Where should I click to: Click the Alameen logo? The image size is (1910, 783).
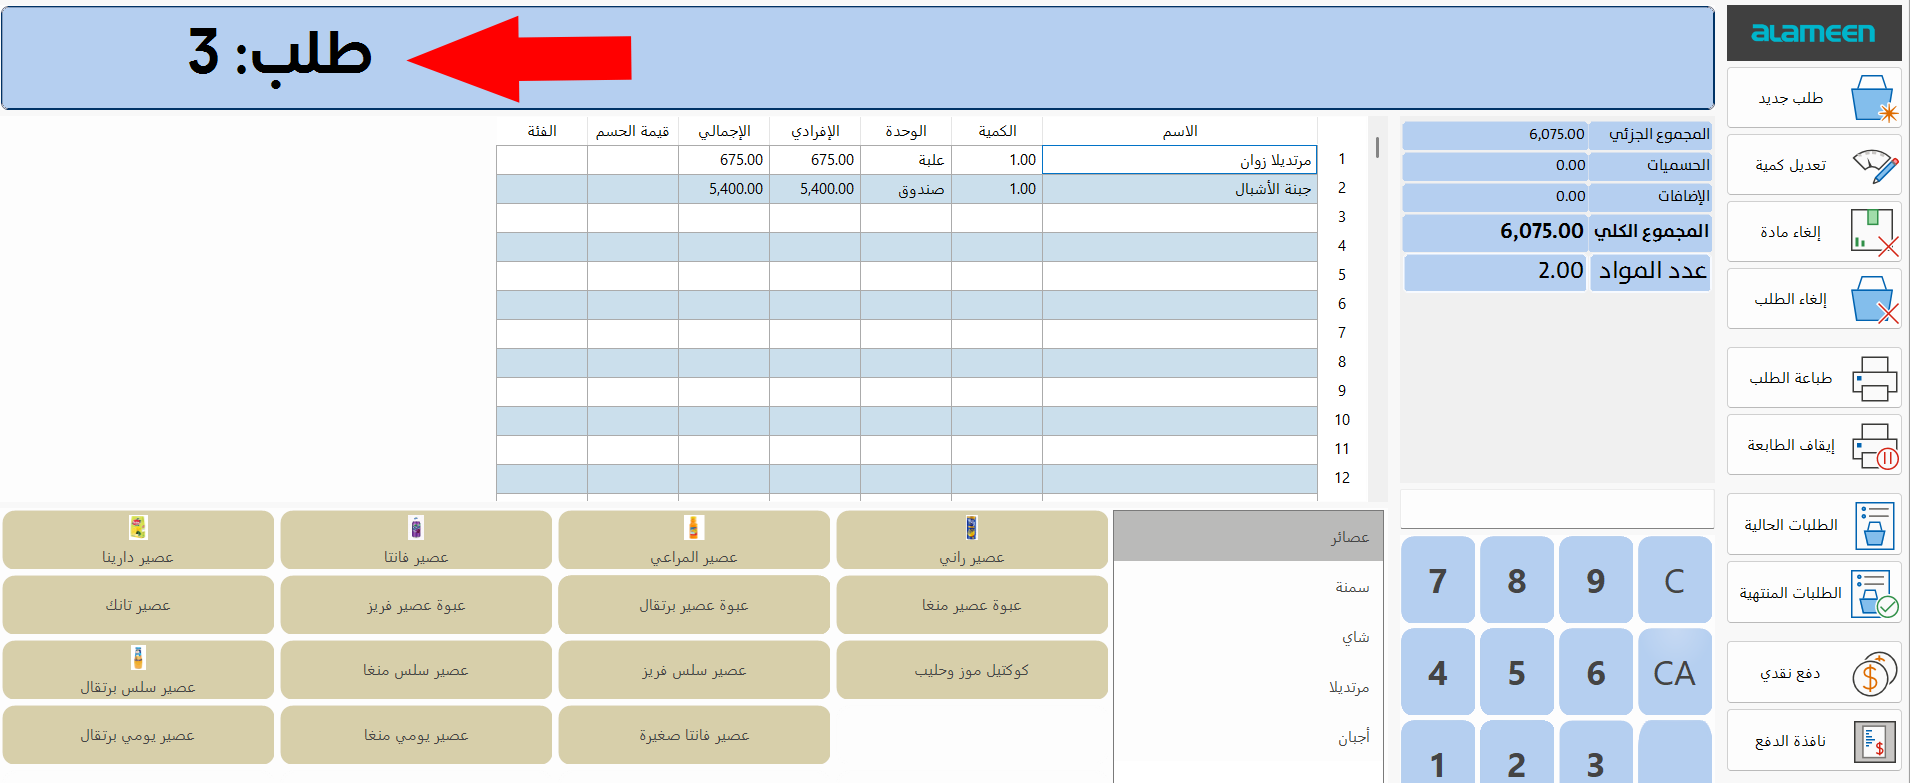[x=1813, y=33]
